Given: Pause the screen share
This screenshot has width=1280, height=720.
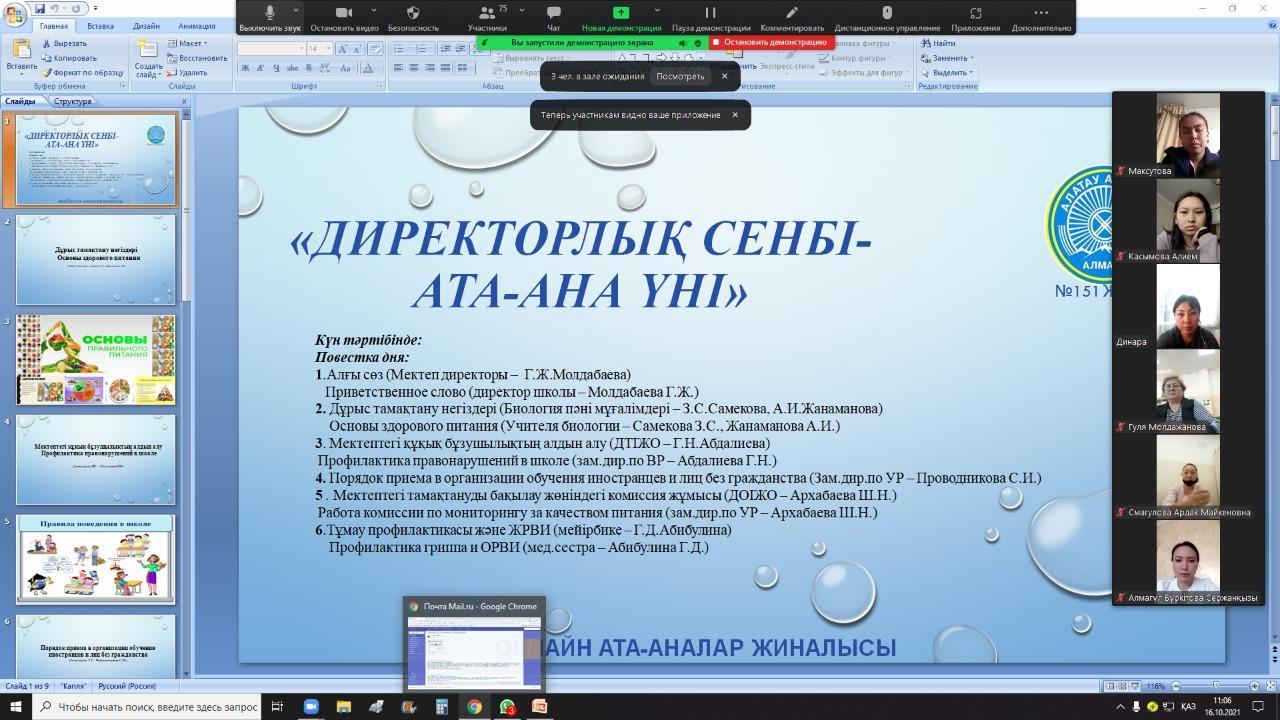Looking at the screenshot, I should (710, 14).
